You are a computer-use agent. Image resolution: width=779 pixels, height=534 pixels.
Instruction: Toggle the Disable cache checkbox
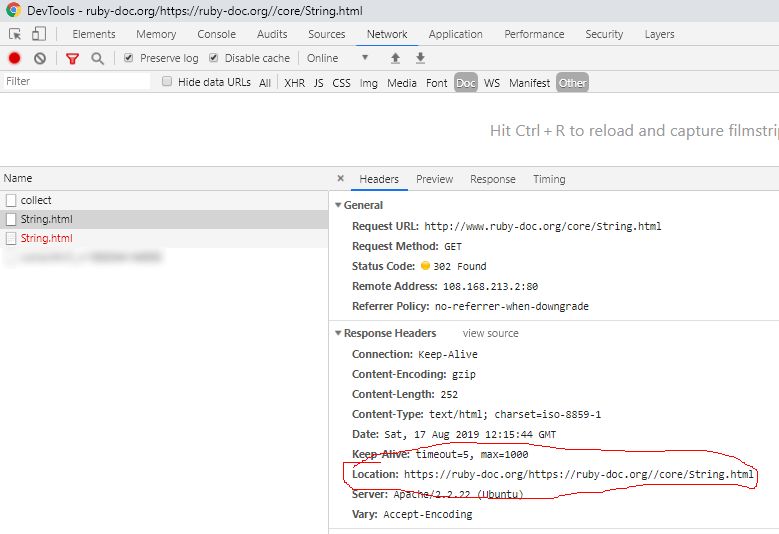214,58
